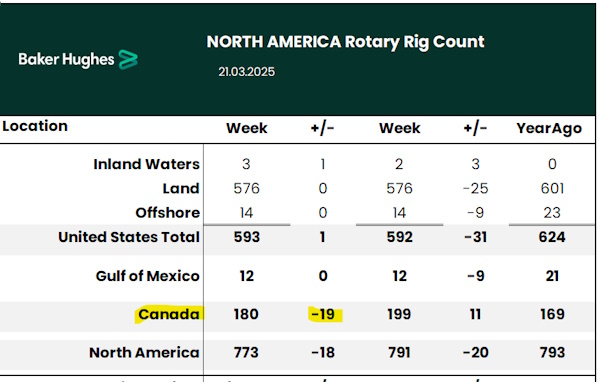Select the Gulf of Mexico row label
This screenshot has width=600, height=382.
pyautogui.click(x=148, y=276)
